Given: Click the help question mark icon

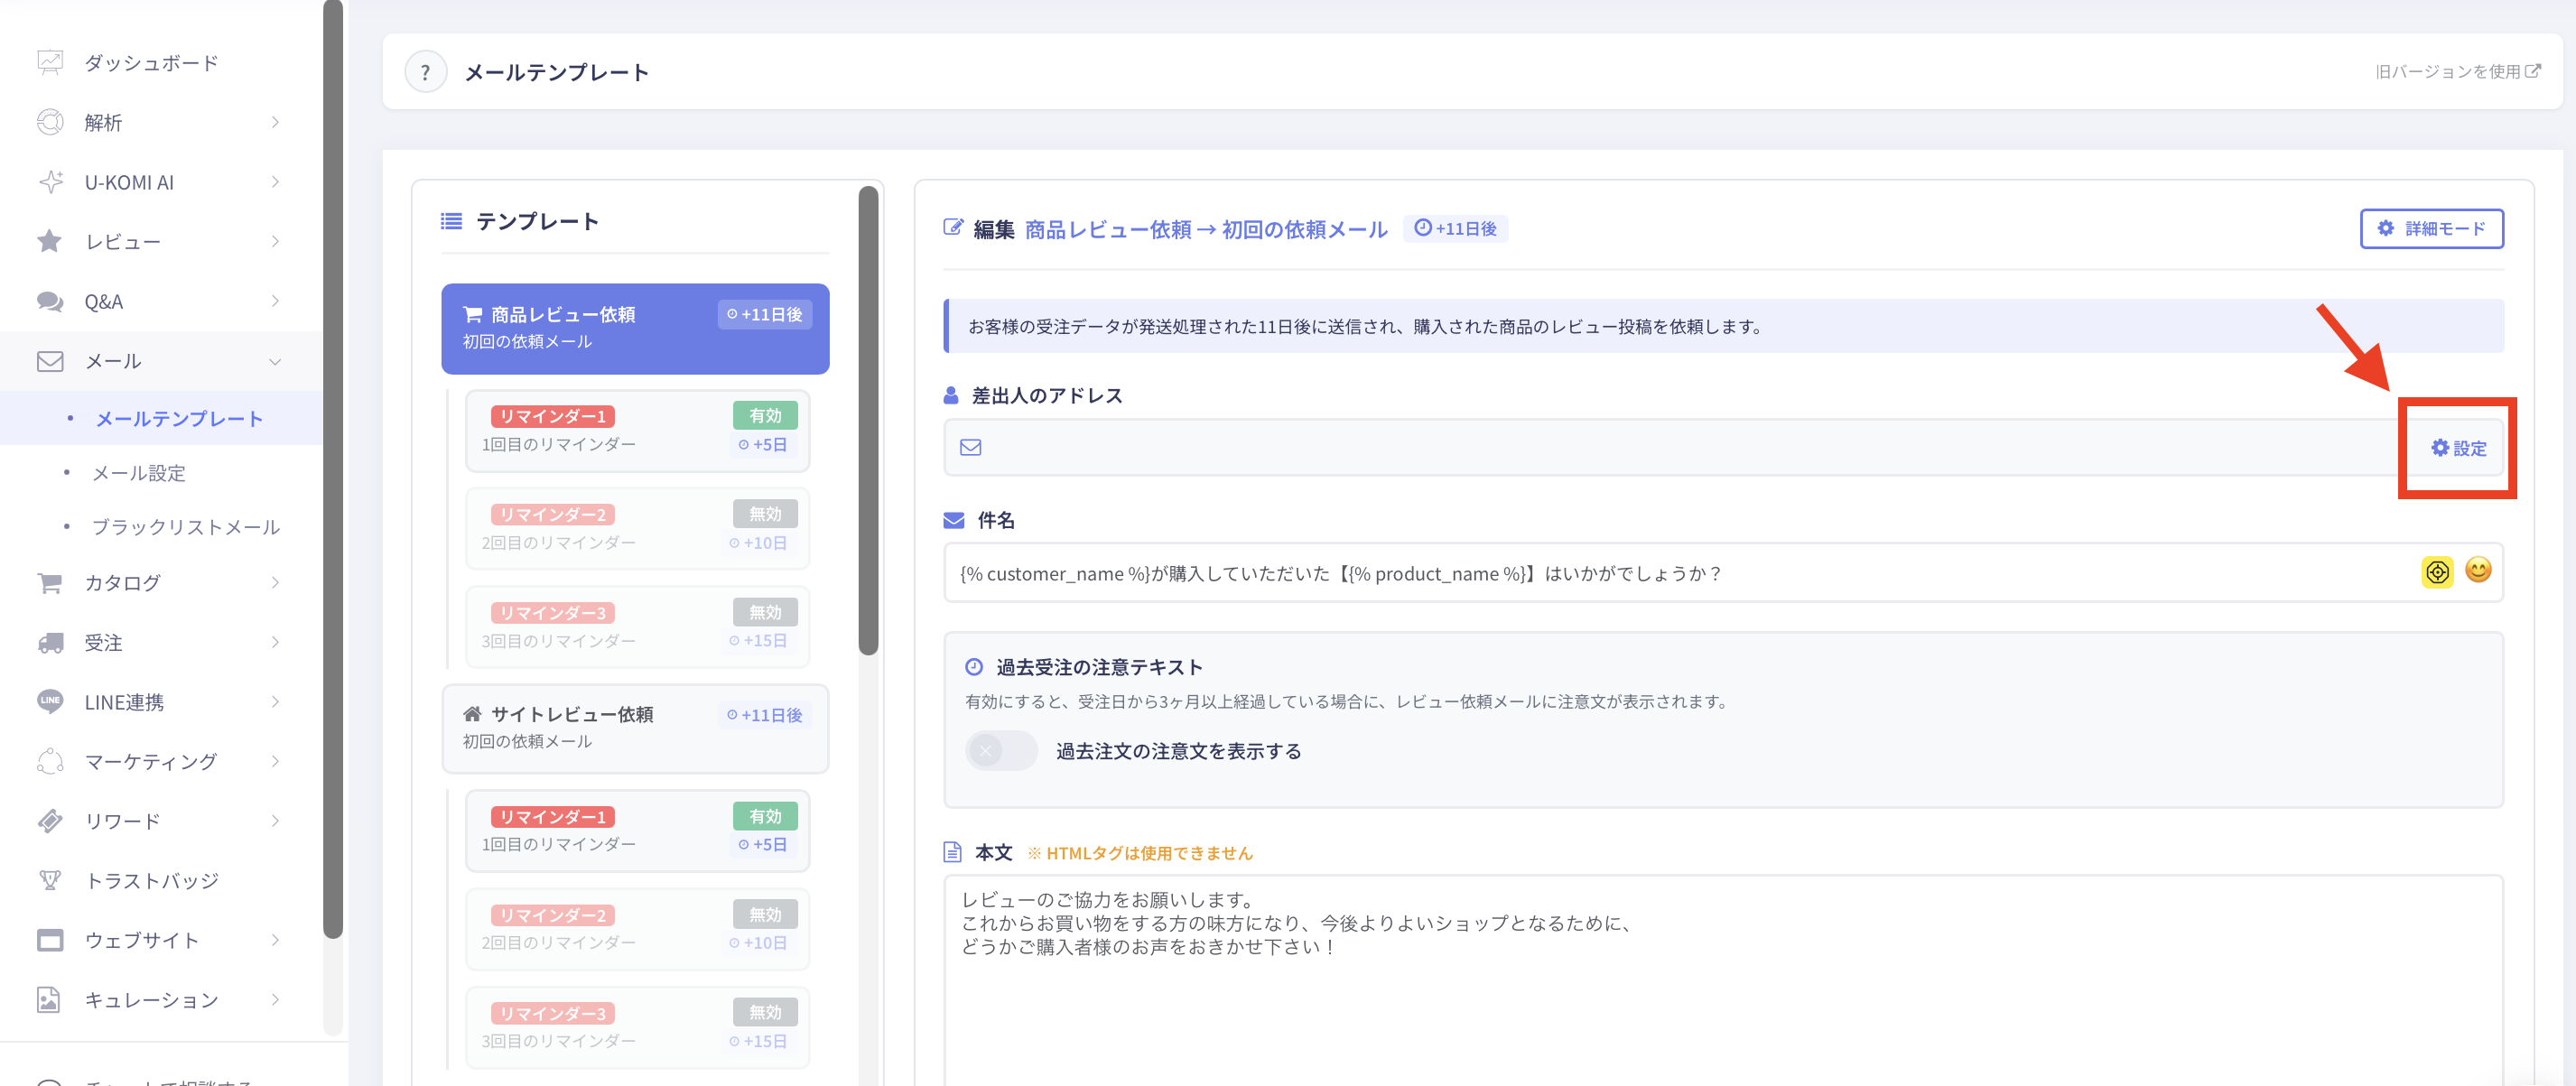Looking at the screenshot, I should pos(425,72).
